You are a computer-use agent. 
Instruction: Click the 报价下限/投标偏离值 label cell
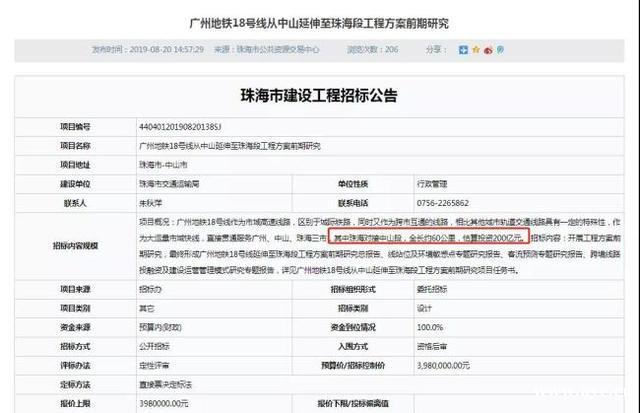(x=353, y=404)
